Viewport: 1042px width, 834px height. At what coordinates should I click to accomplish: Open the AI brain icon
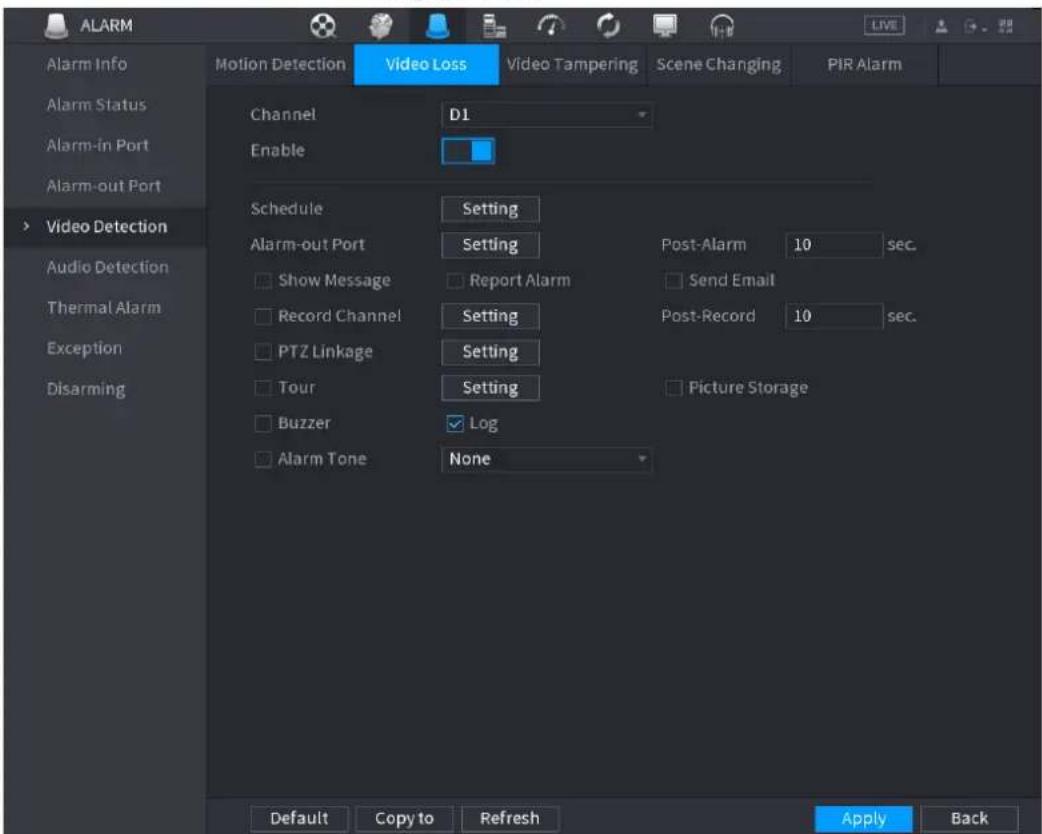tap(381, 26)
